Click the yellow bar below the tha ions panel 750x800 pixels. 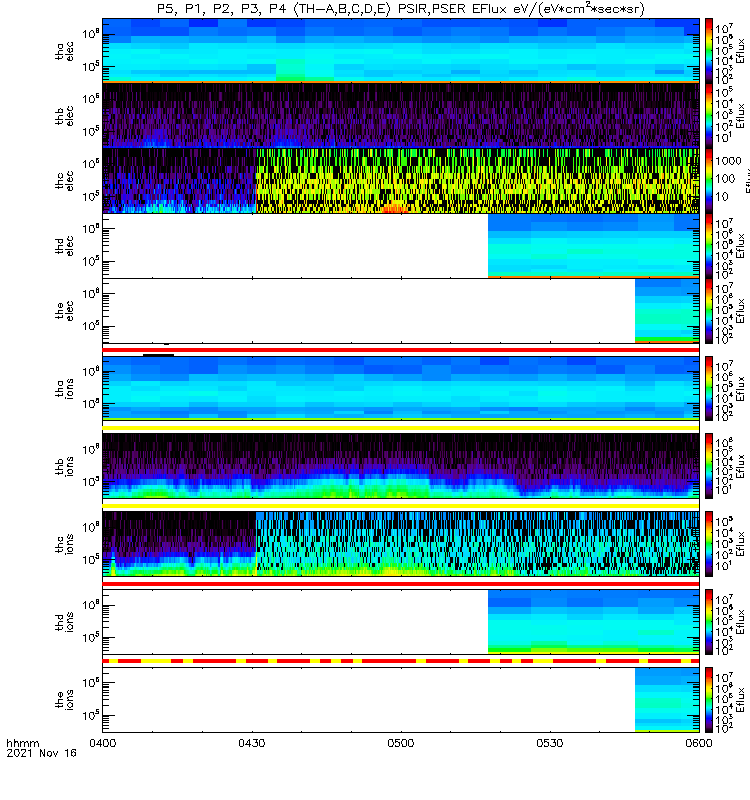[401, 428]
